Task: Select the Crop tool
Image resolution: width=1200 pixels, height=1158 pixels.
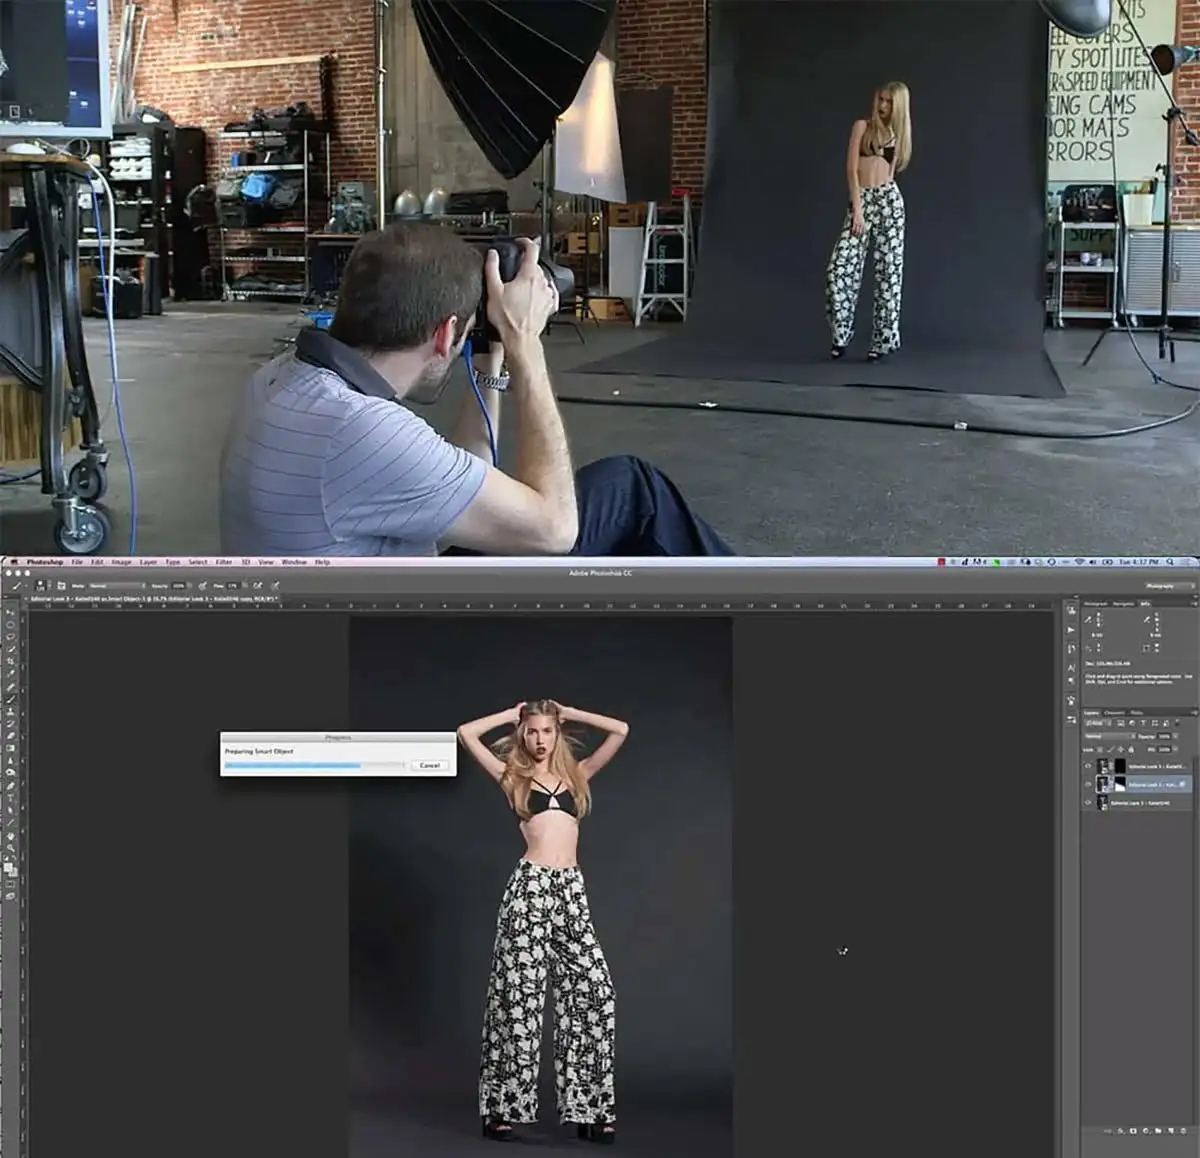Action: (x=11, y=662)
